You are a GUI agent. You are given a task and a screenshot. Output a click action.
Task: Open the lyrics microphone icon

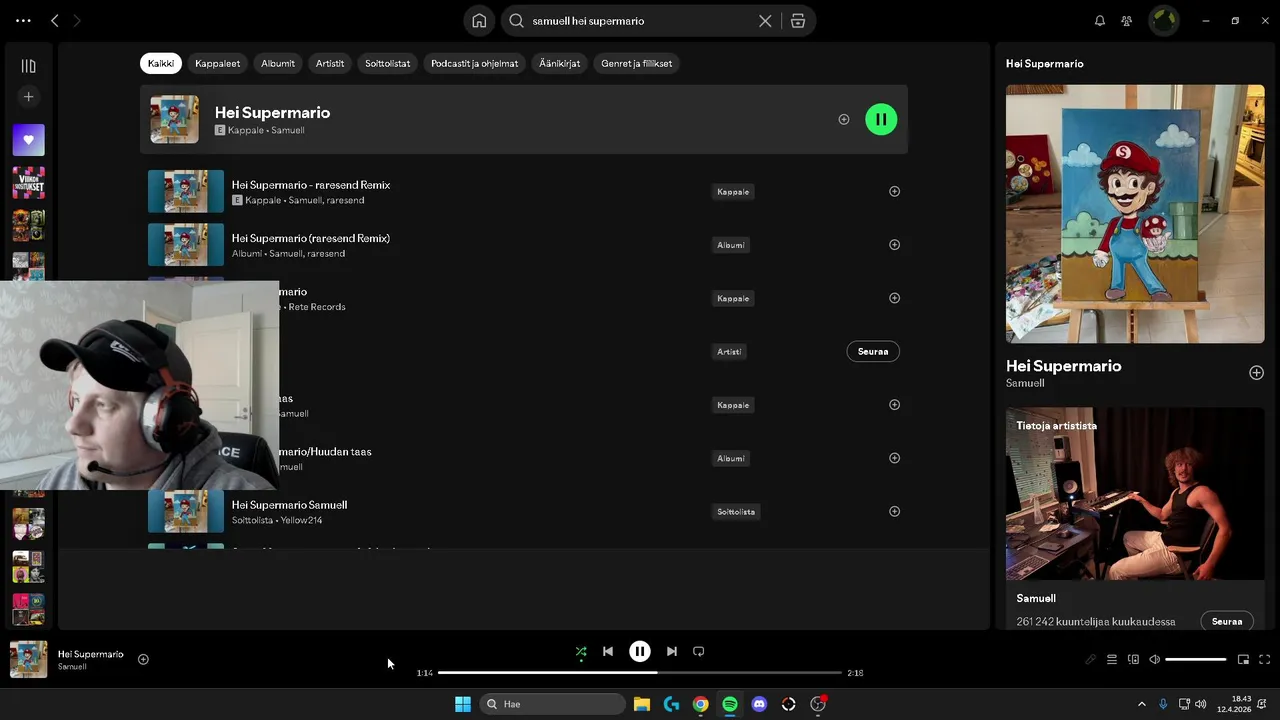click(x=1091, y=659)
